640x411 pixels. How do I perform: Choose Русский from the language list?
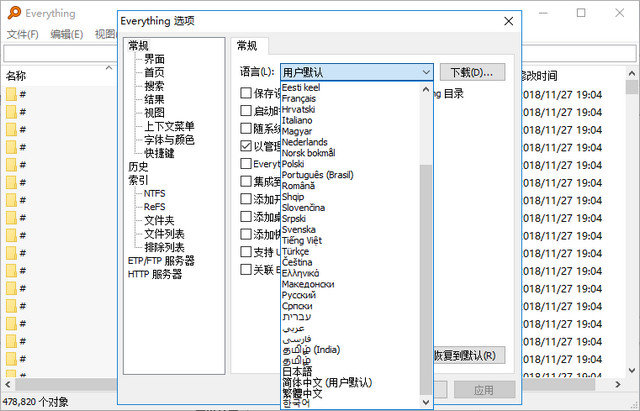pos(299,295)
